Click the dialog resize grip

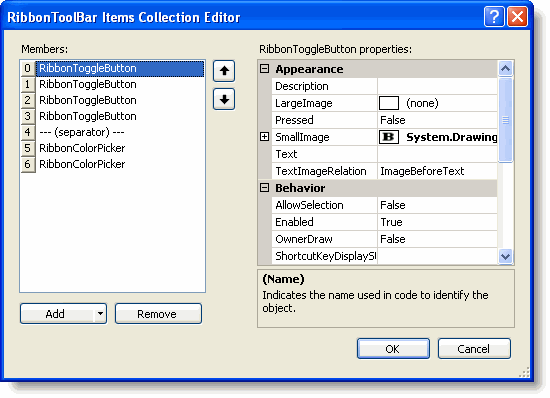pyautogui.click(x=524, y=372)
